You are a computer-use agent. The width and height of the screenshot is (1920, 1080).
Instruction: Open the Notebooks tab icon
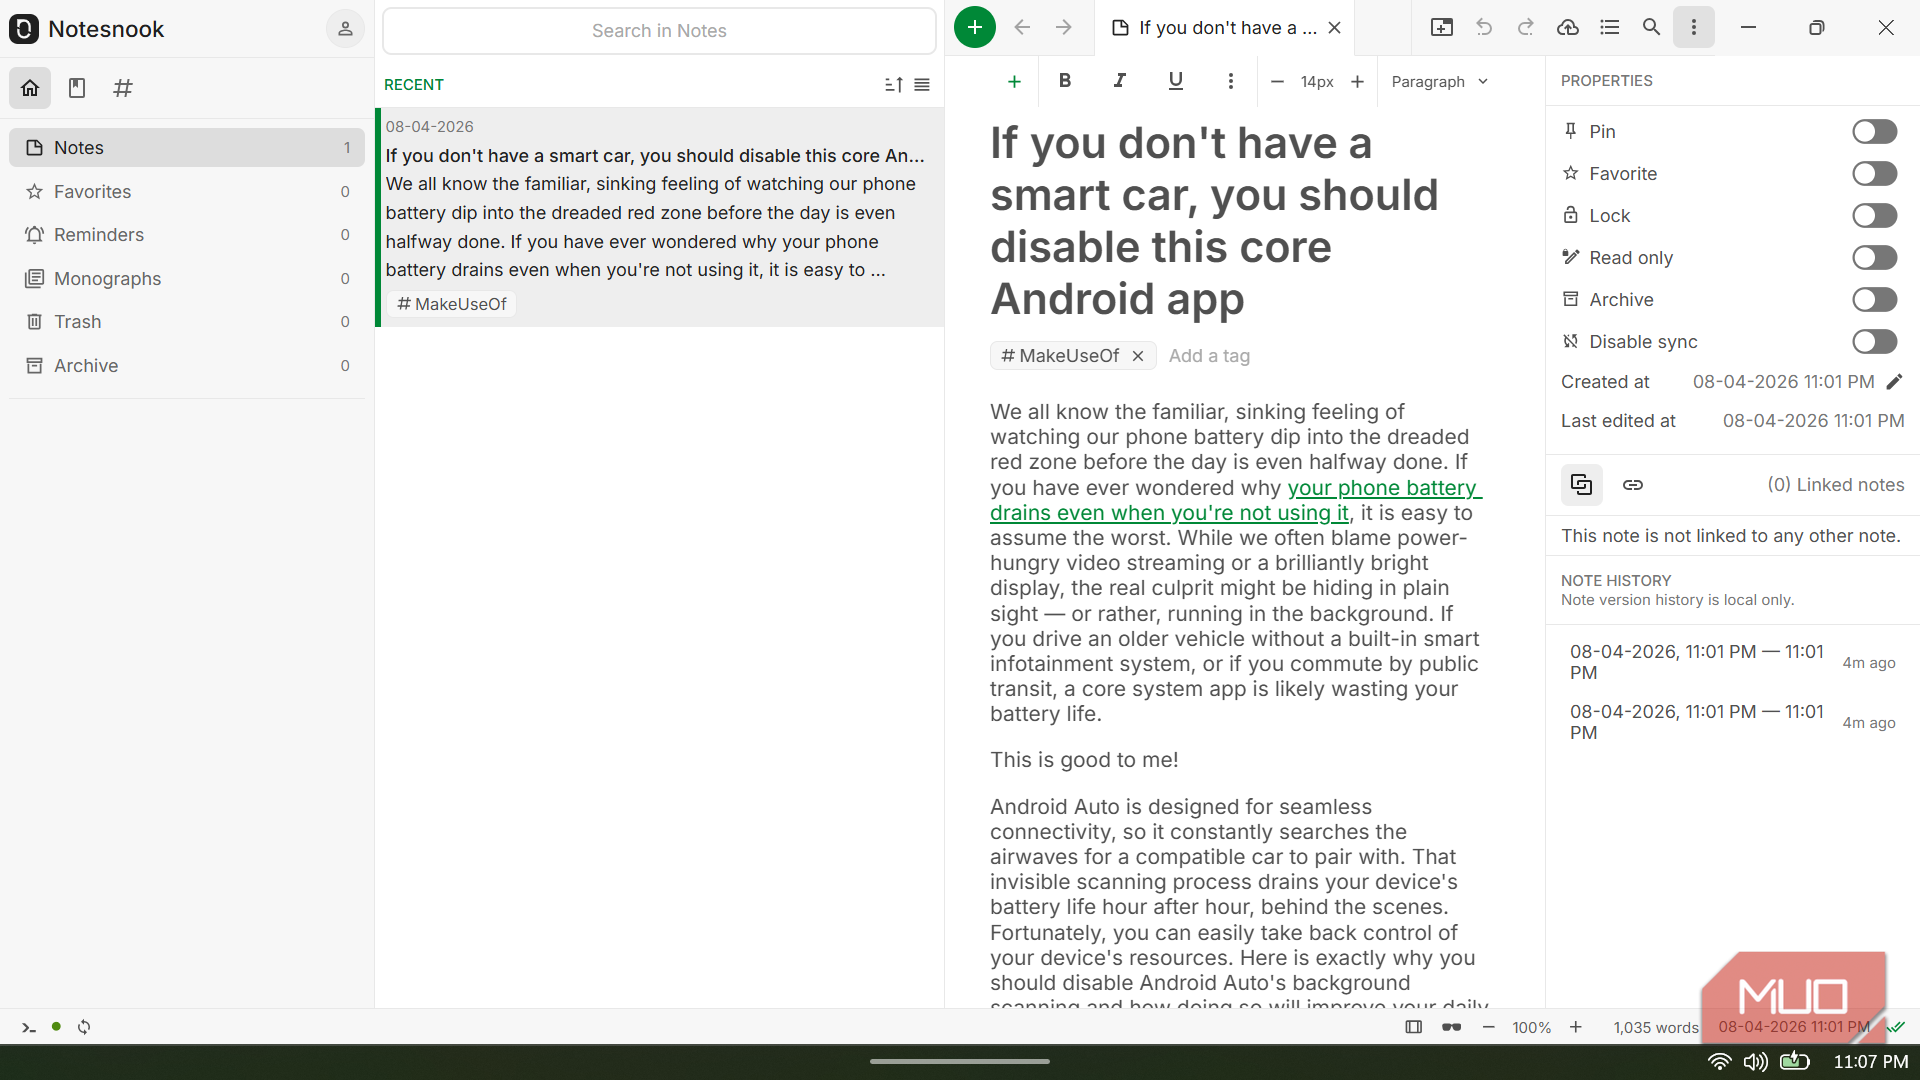point(77,88)
